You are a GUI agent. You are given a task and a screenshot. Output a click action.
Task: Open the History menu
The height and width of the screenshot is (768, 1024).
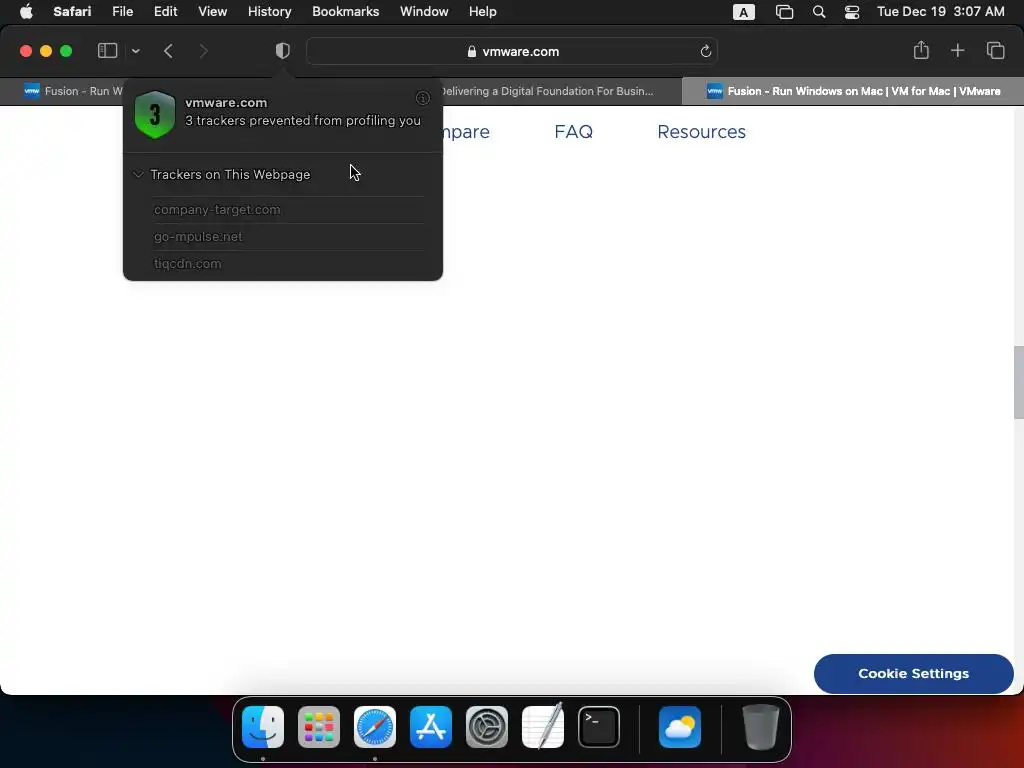point(269,12)
